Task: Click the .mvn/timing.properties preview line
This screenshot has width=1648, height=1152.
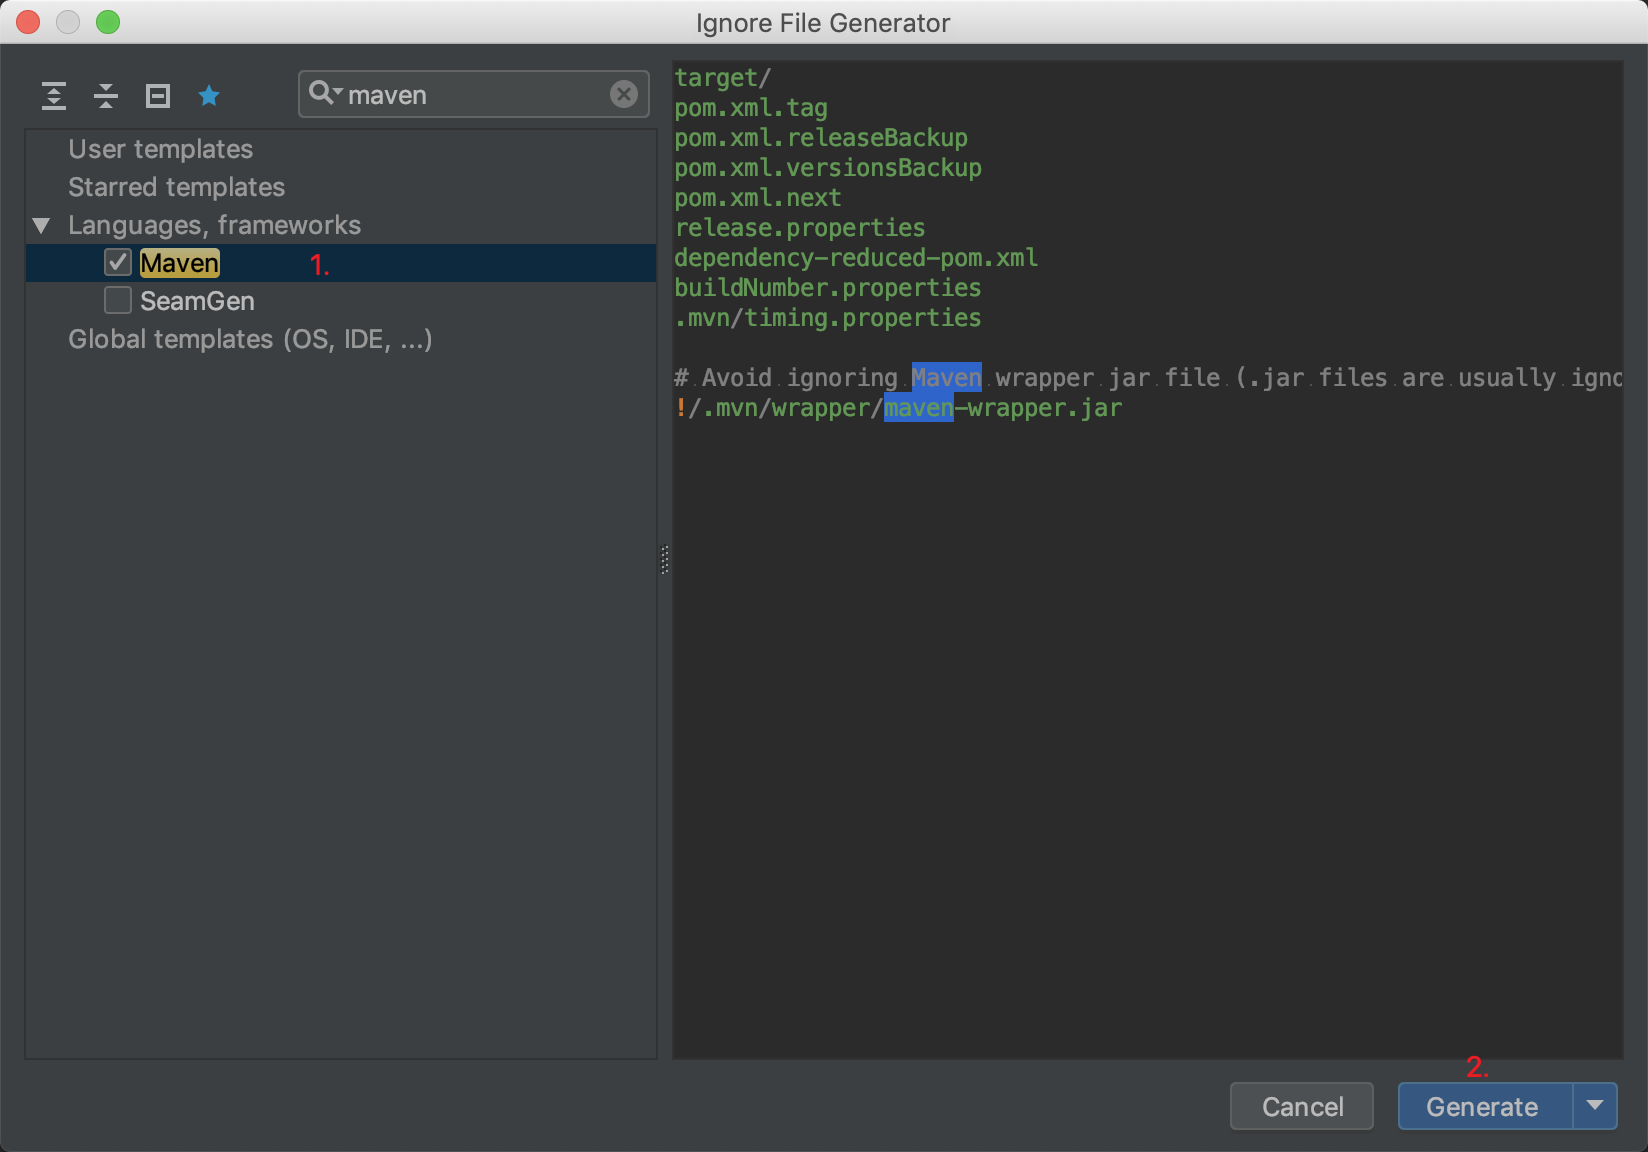Action: [828, 318]
